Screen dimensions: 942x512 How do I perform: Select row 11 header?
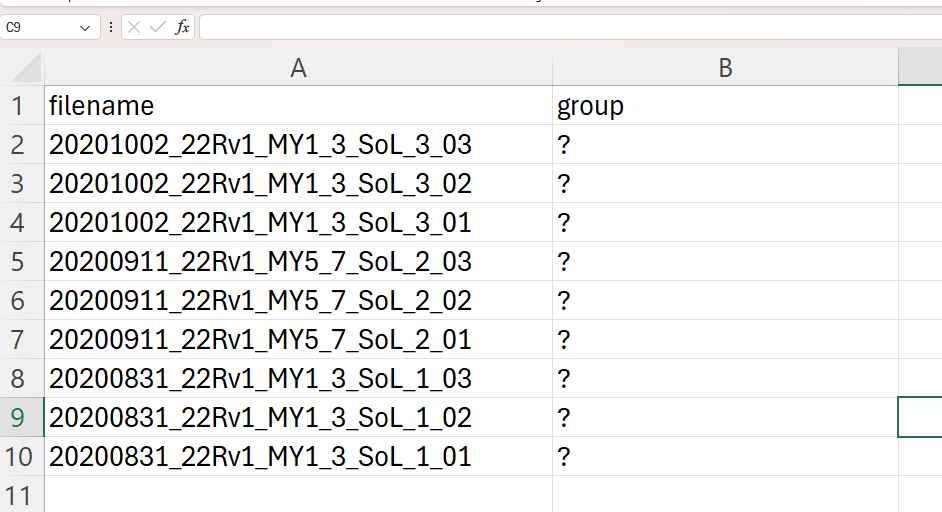click(x=20, y=495)
